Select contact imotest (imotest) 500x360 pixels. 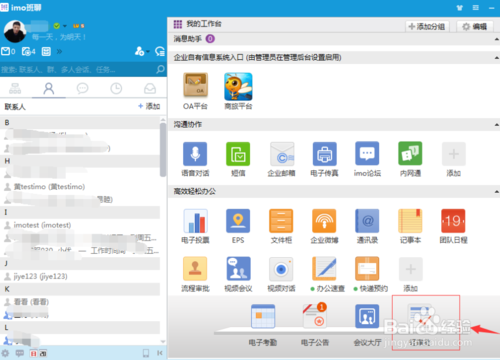(x=80, y=225)
